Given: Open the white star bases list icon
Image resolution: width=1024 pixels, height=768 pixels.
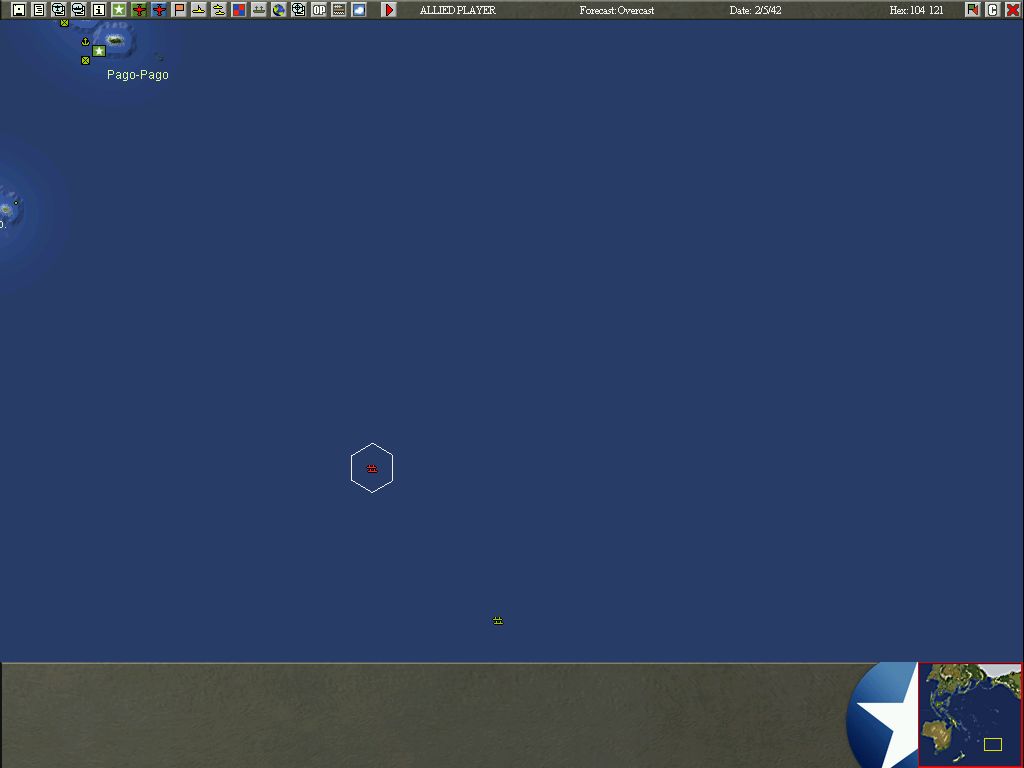Looking at the screenshot, I should tap(119, 10).
